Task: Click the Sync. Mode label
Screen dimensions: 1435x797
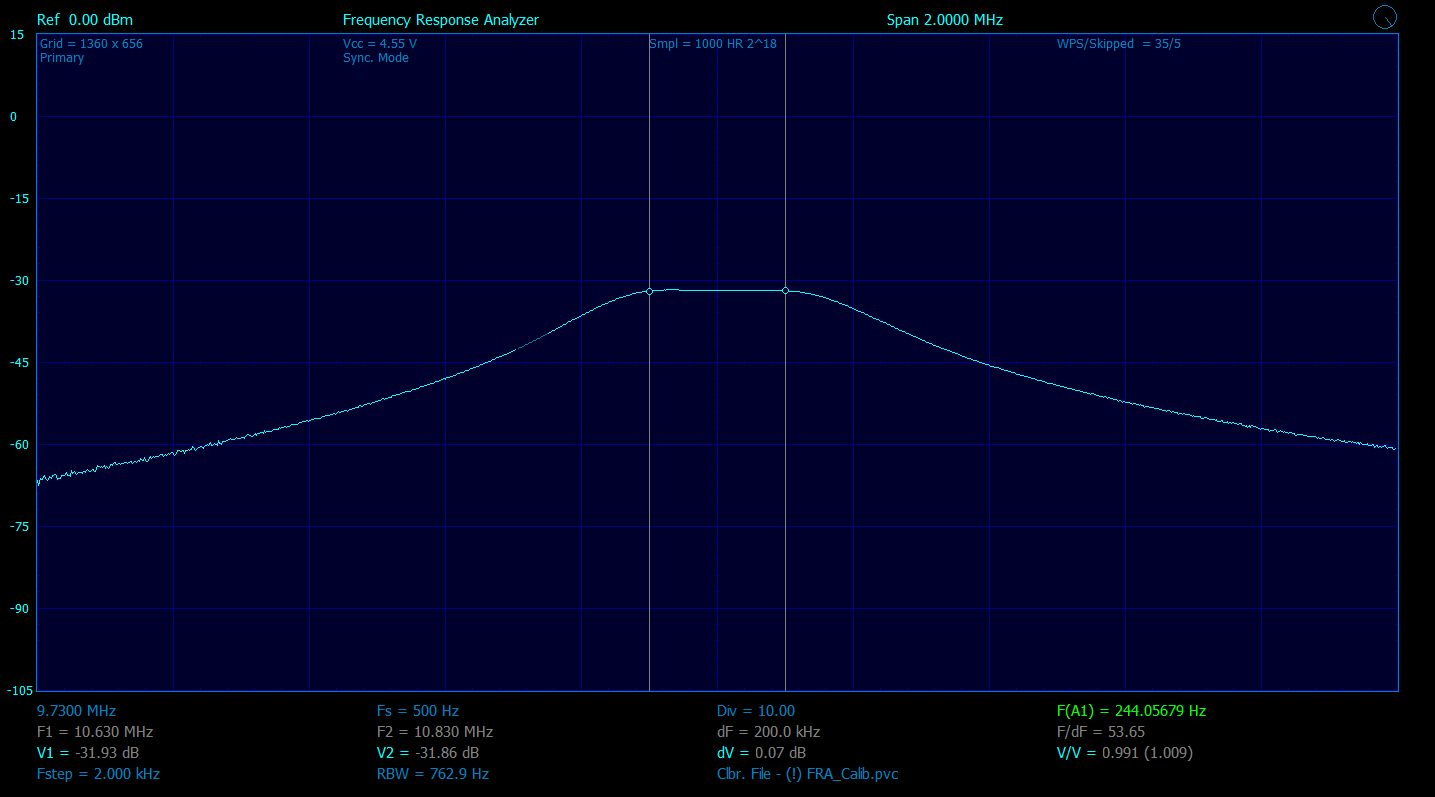Action: (x=376, y=58)
